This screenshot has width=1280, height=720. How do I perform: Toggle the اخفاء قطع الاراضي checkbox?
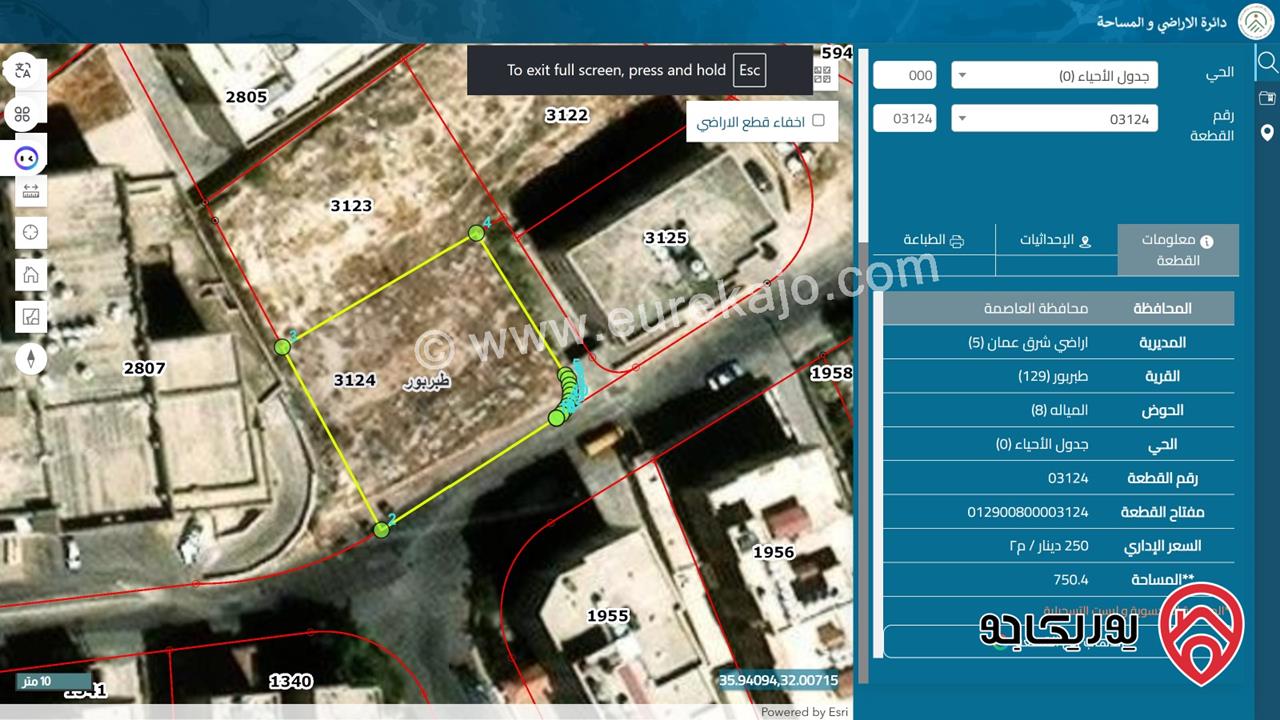pos(818,120)
